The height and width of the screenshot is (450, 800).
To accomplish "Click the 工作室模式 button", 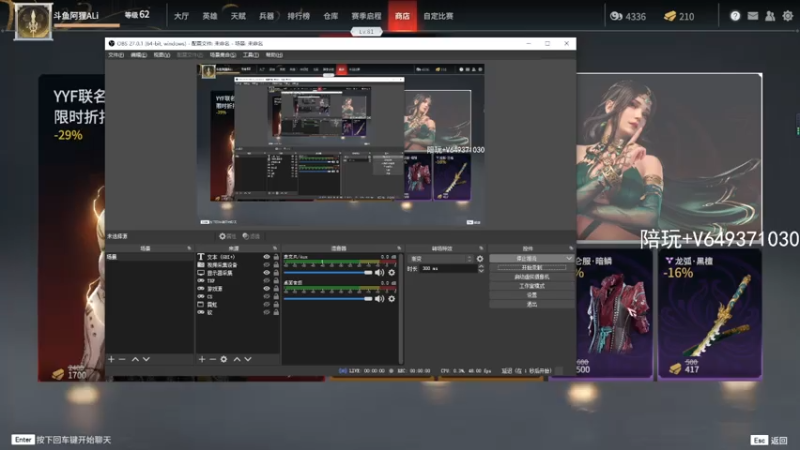I will pos(532,286).
